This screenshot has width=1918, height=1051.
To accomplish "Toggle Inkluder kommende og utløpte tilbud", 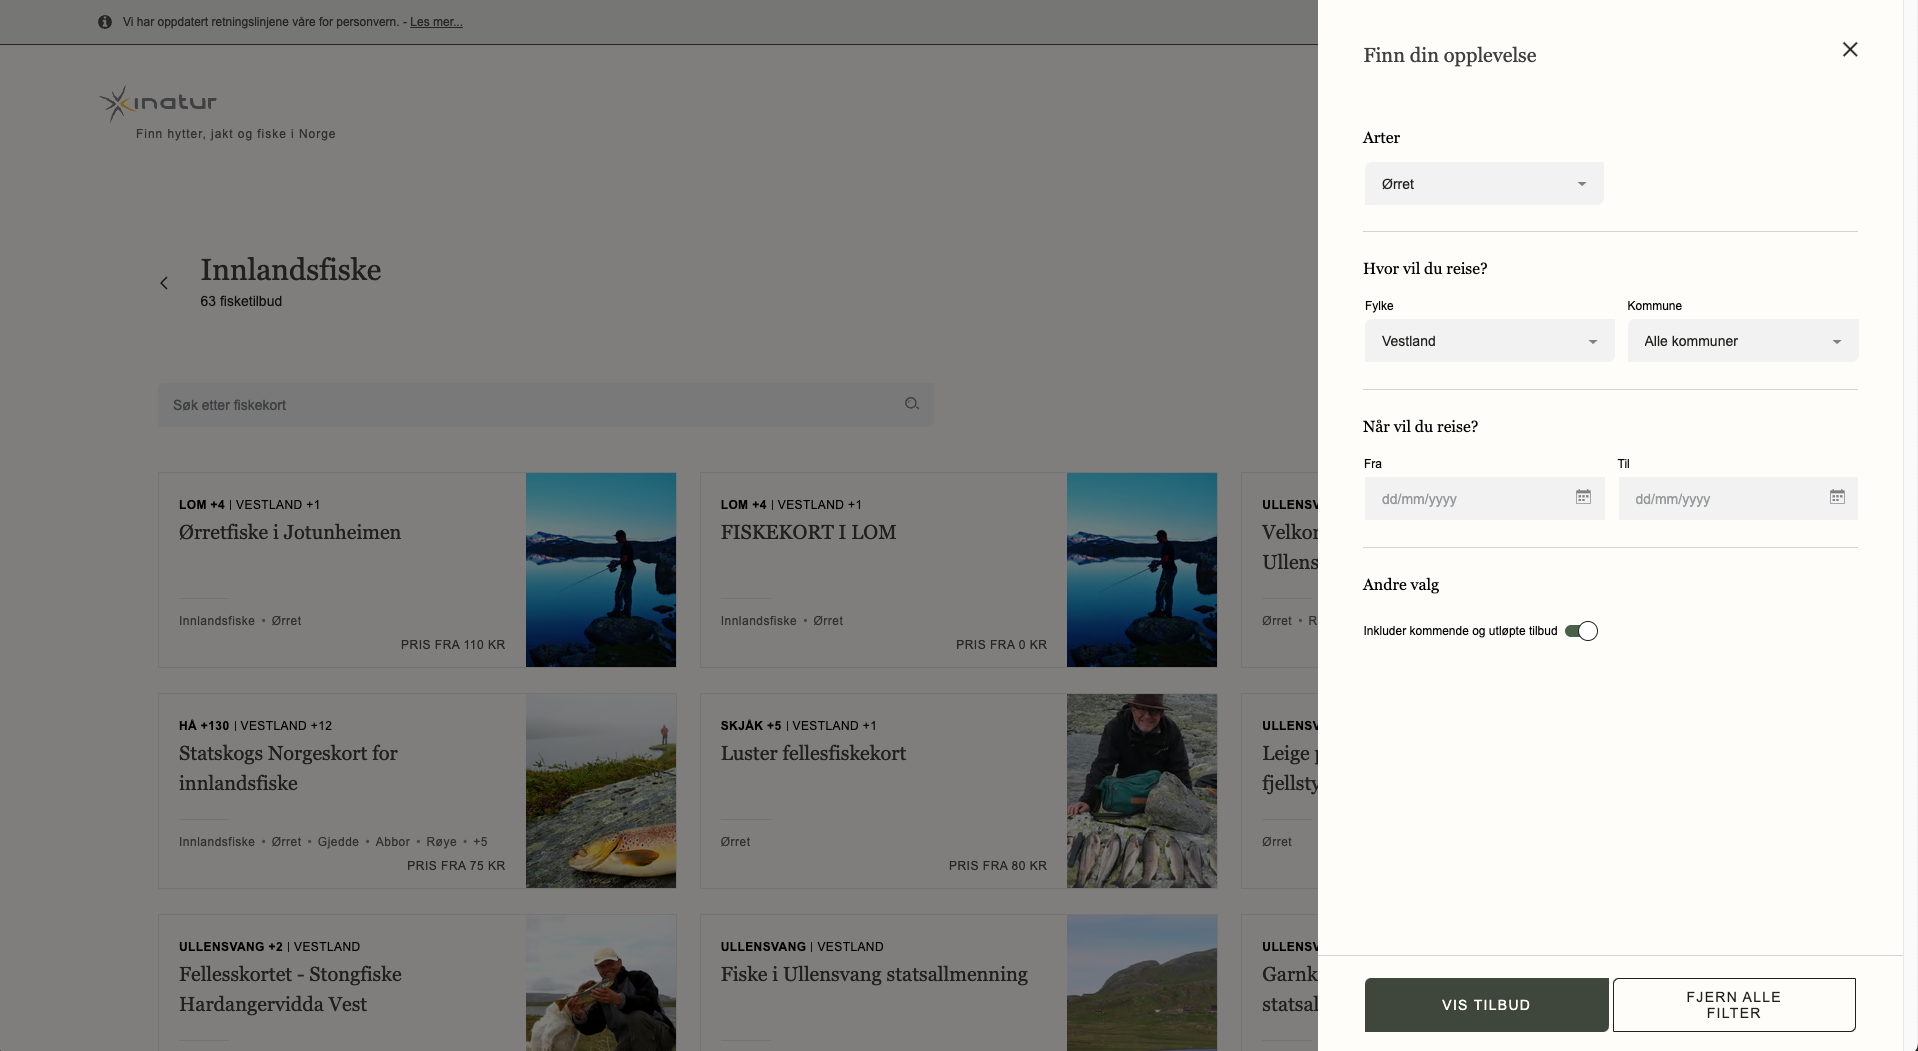I will click(x=1581, y=631).
